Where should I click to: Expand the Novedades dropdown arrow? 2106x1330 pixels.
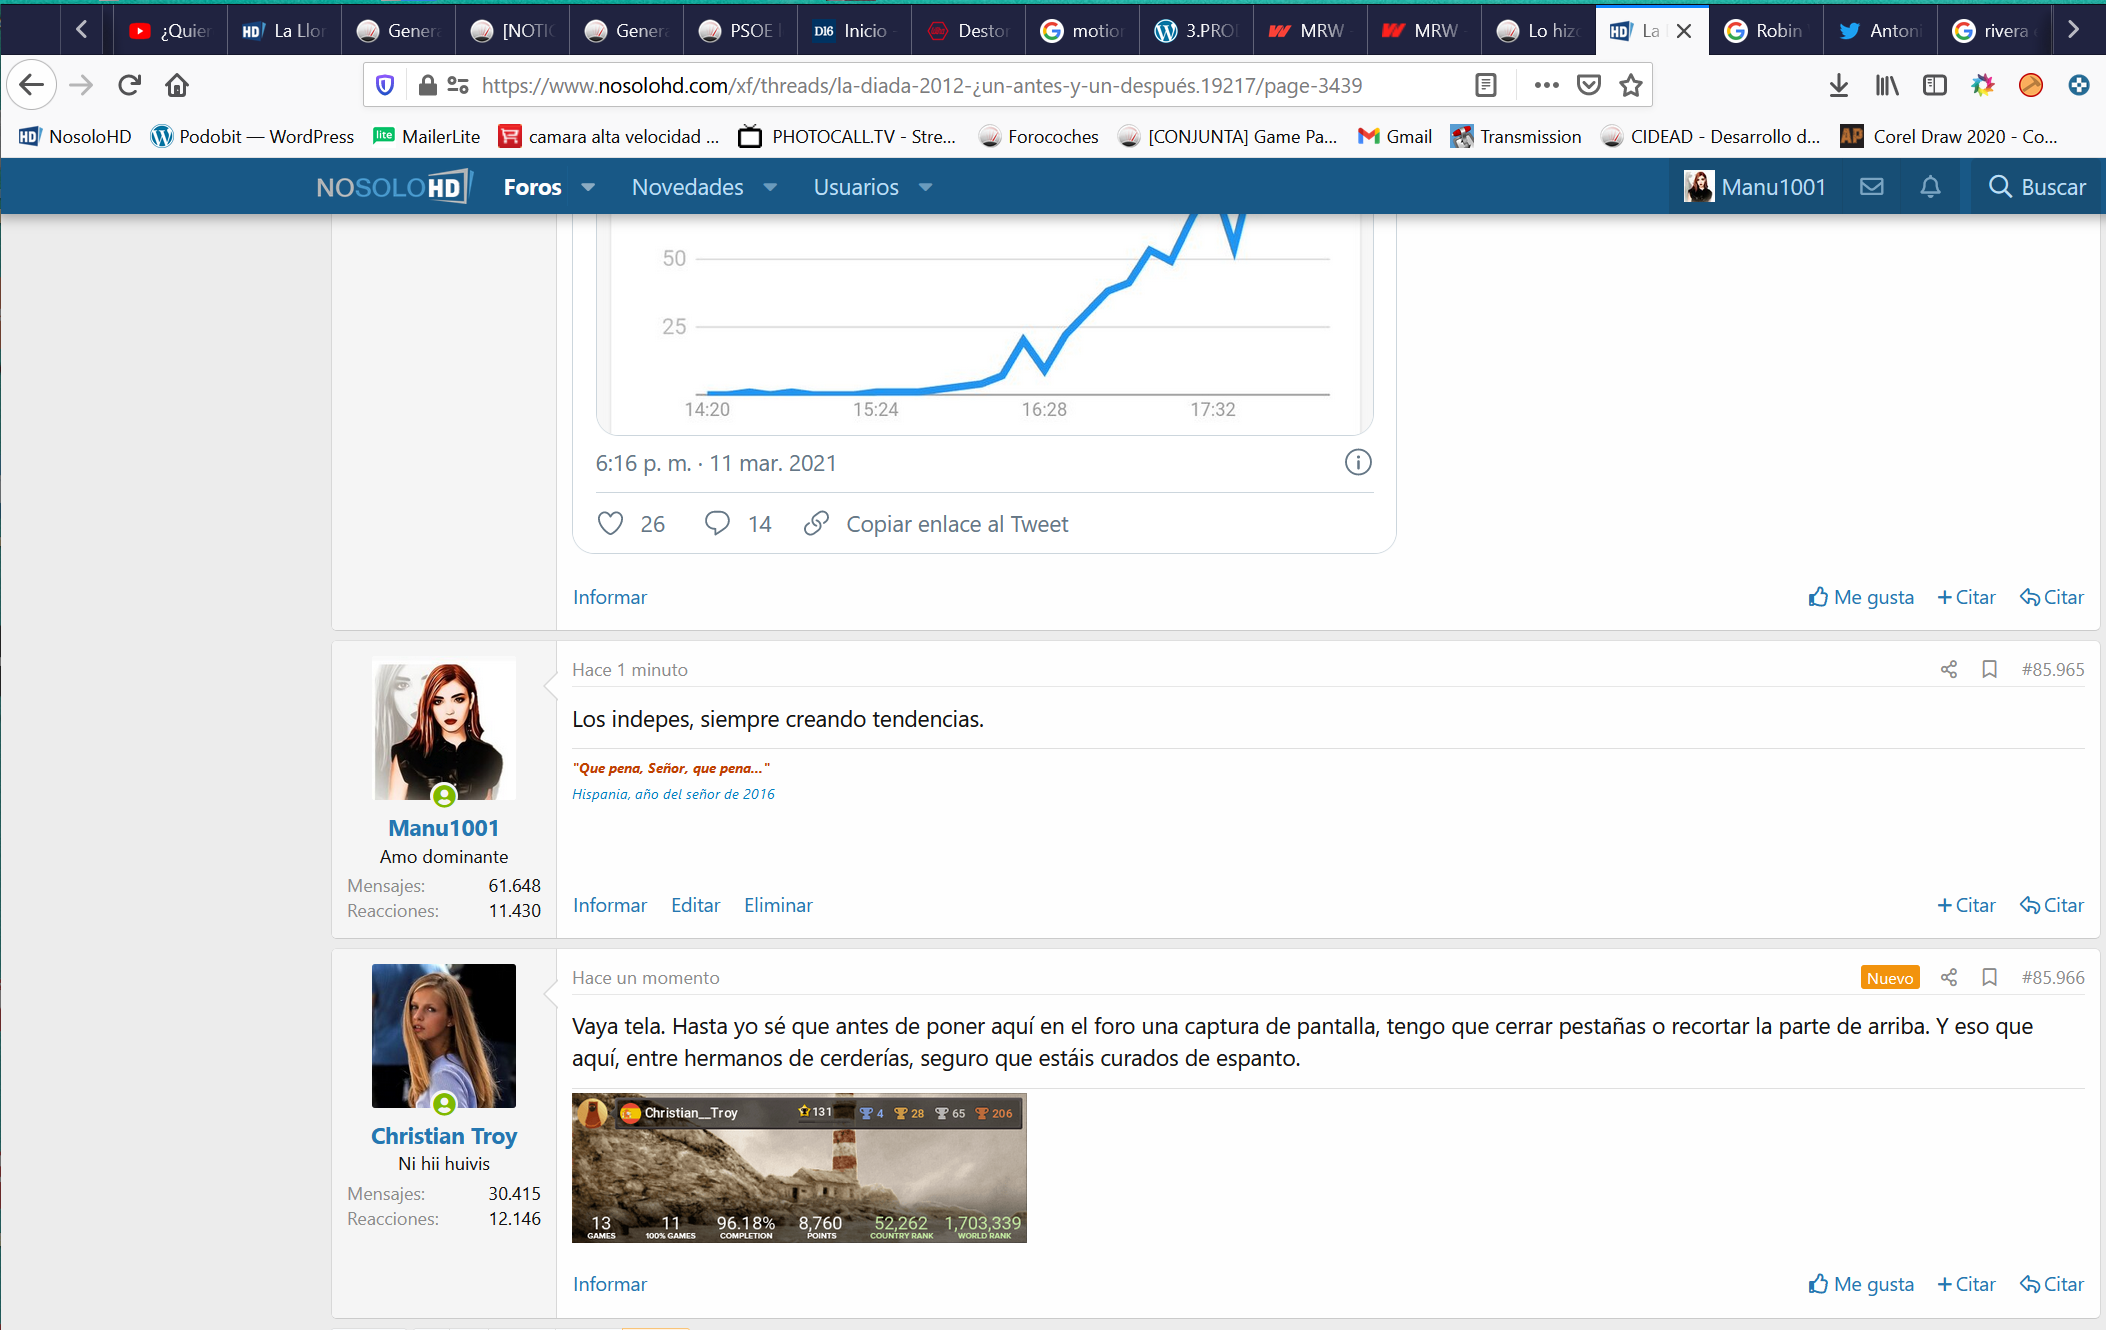point(770,187)
